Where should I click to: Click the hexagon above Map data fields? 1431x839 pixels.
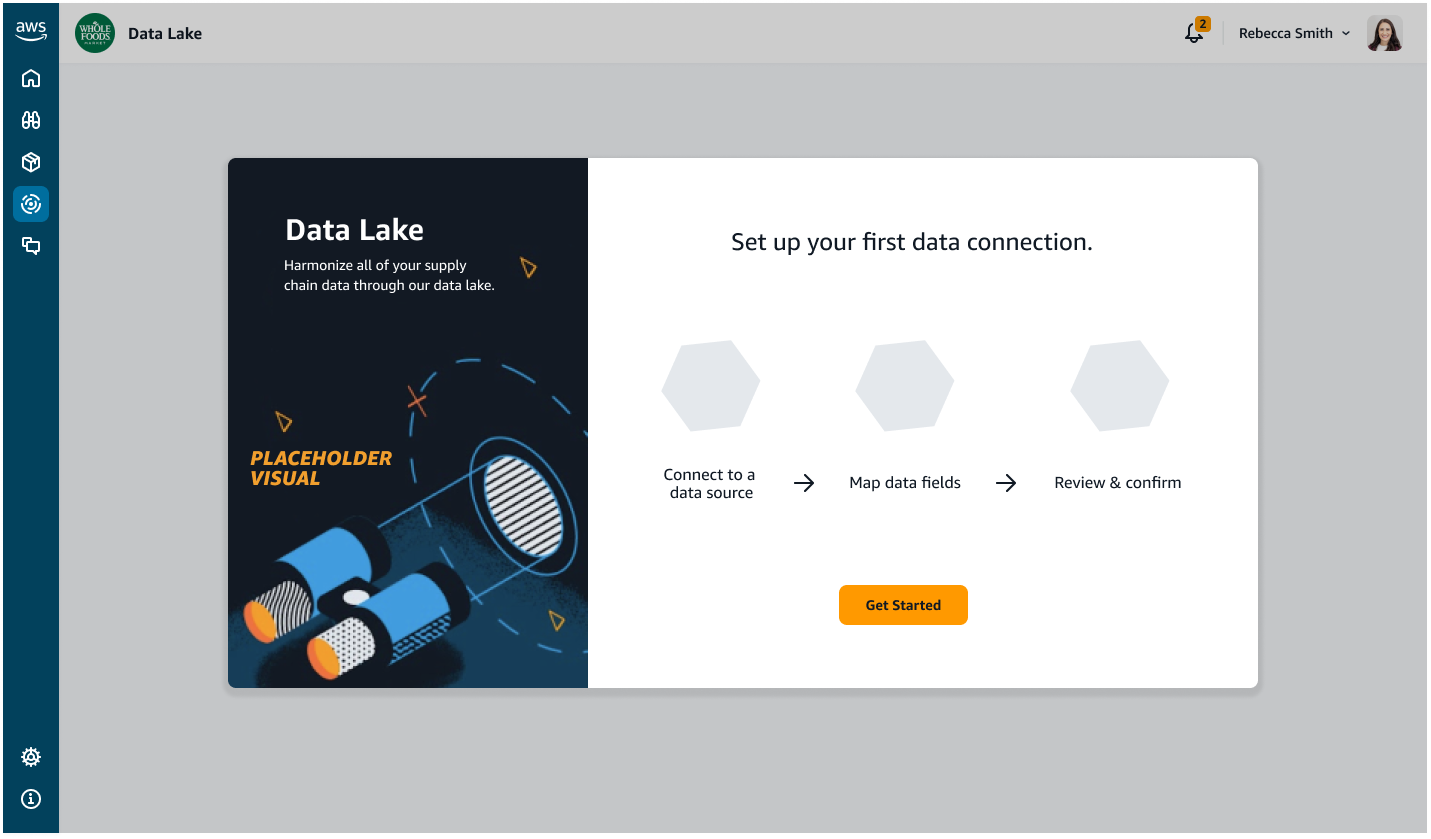coord(905,386)
